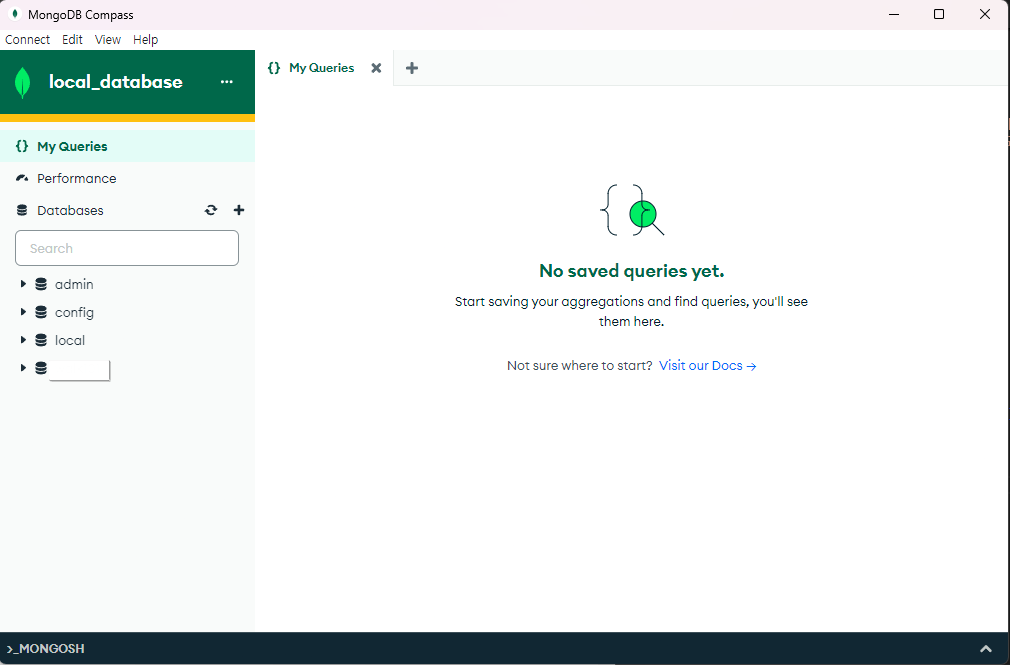Expand the MONGOSH shell panel chevron

pyautogui.click(x=986, y=649)
